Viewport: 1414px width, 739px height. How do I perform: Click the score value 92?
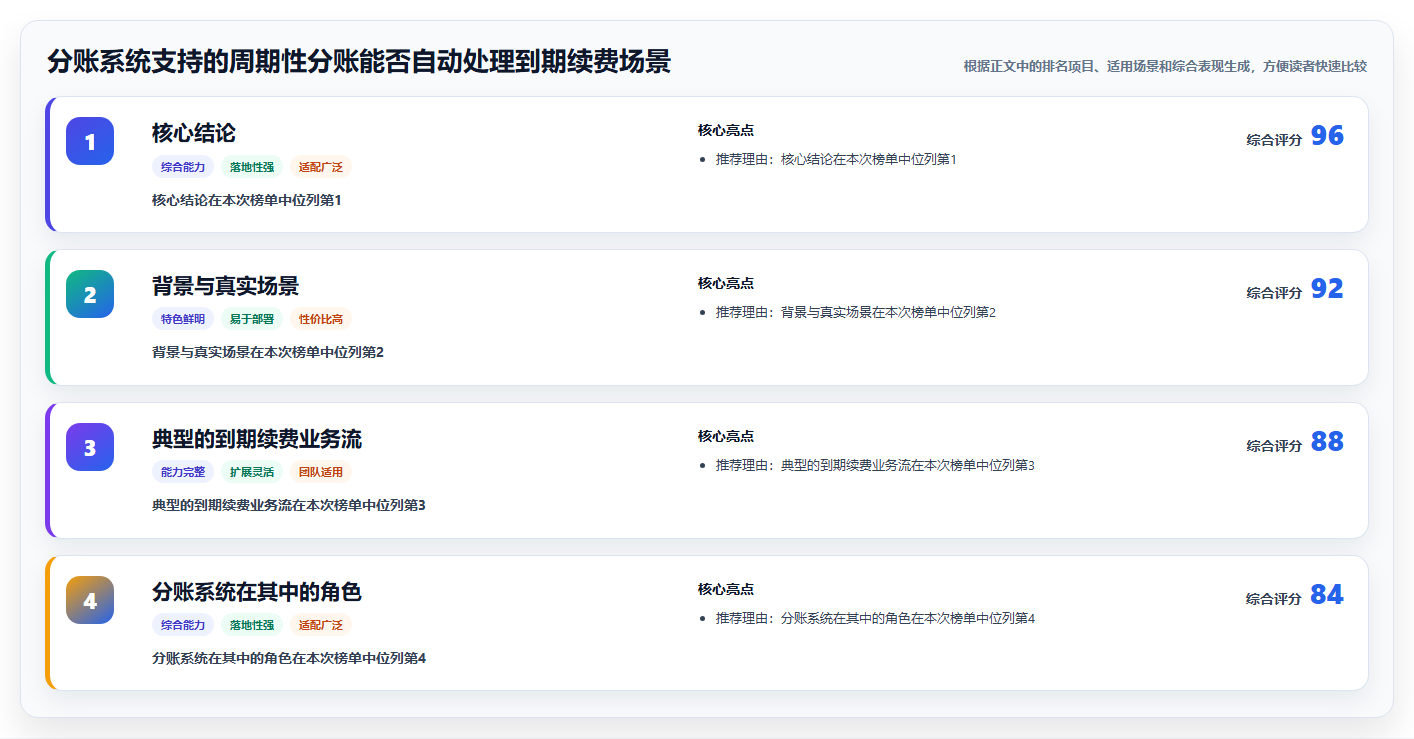coord(1327,290)
